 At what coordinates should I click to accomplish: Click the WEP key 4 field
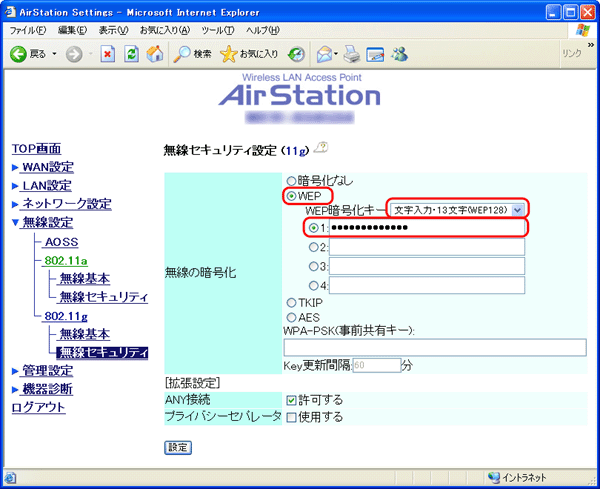pos(427,285)
